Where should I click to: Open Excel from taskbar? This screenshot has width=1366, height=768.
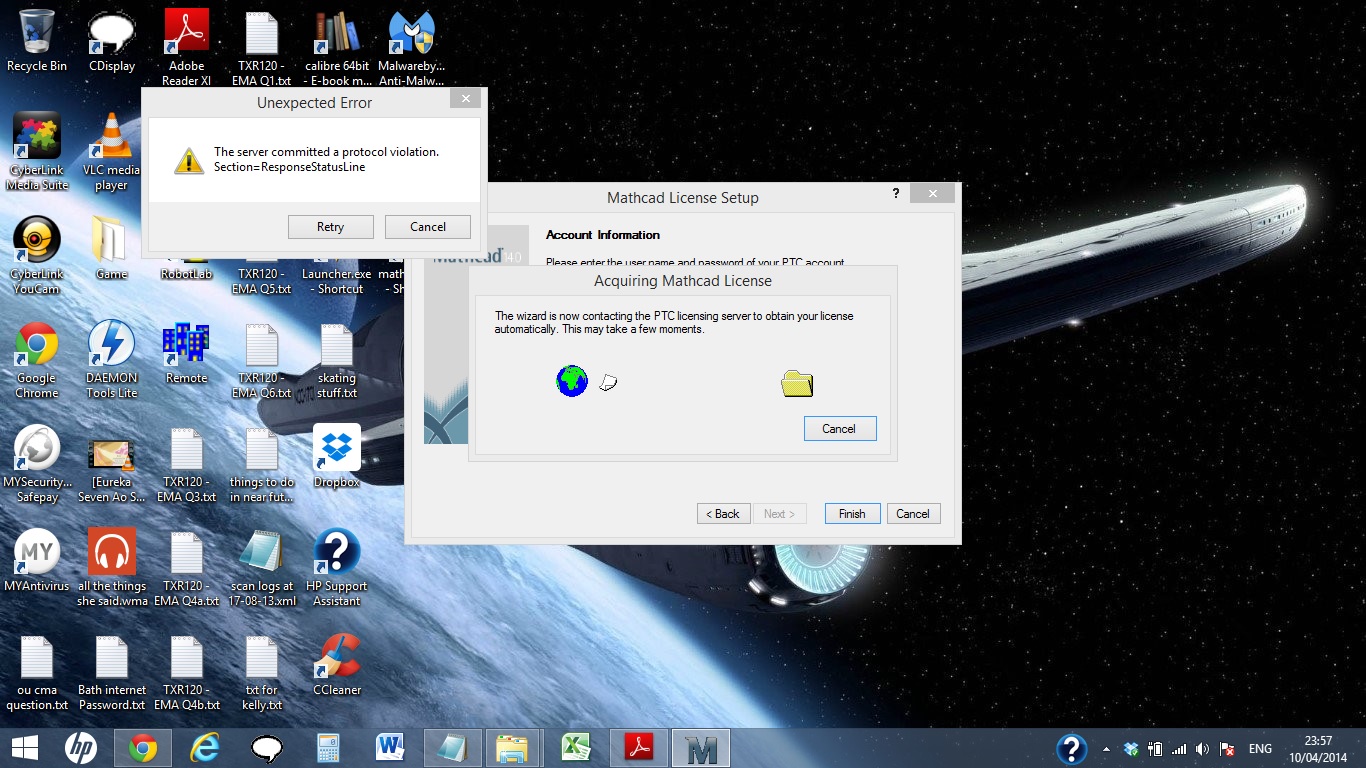[576, 748]
